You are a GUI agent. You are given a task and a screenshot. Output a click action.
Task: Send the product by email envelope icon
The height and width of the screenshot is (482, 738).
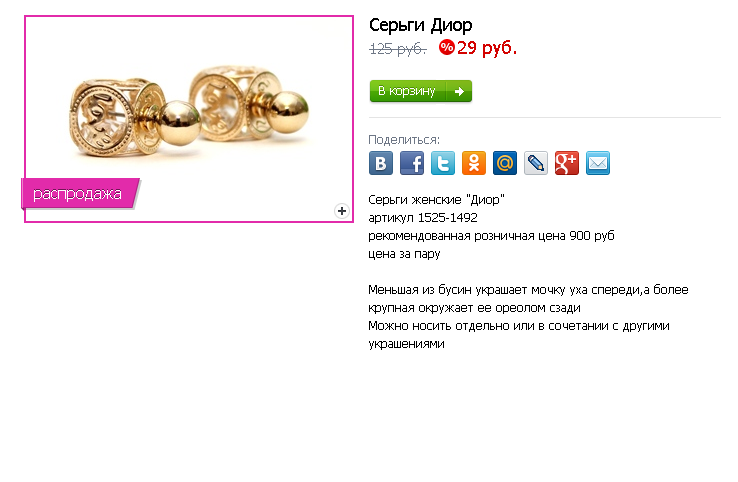tap(598, 163)
